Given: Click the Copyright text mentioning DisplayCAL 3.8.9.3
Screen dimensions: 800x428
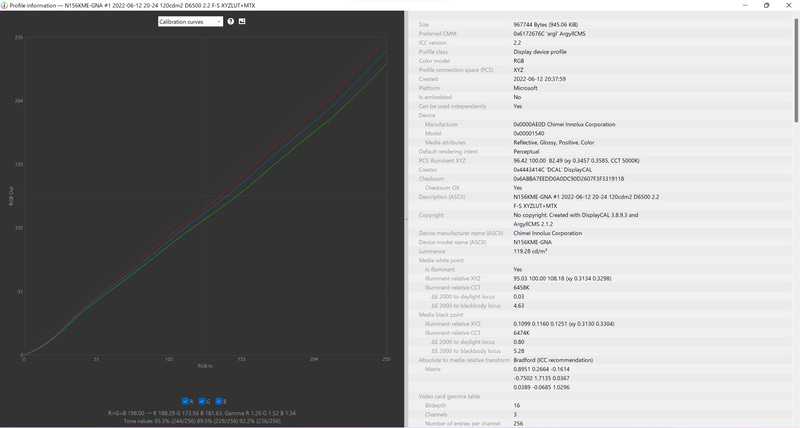Looking at the screenshot, I should coord(576,215).
